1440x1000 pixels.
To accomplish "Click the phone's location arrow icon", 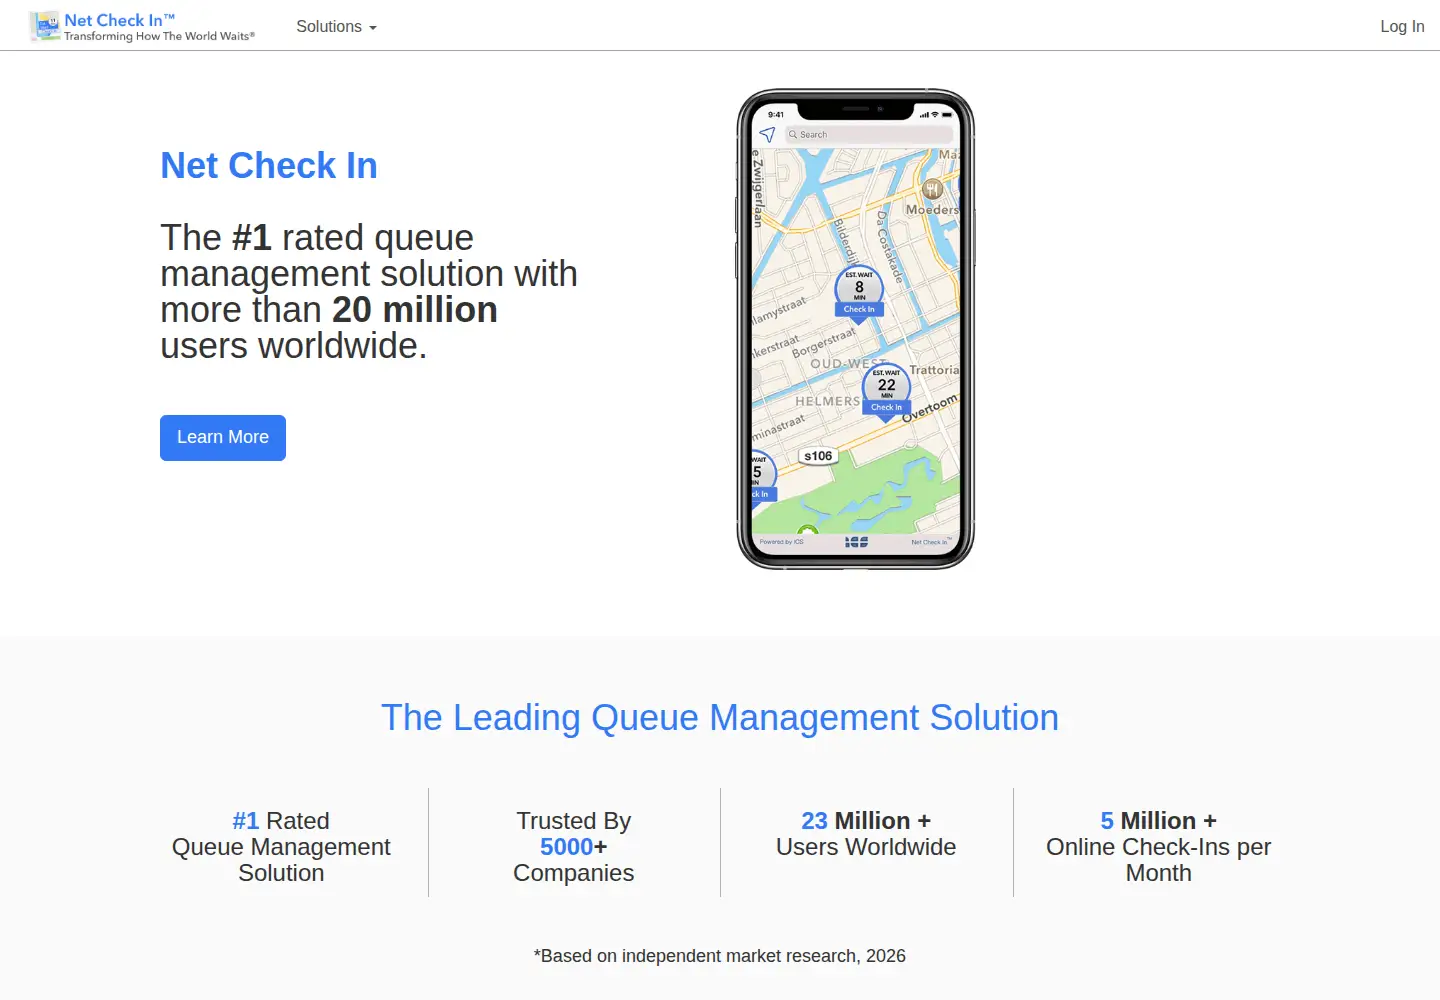I will click(x=767, y=134).
